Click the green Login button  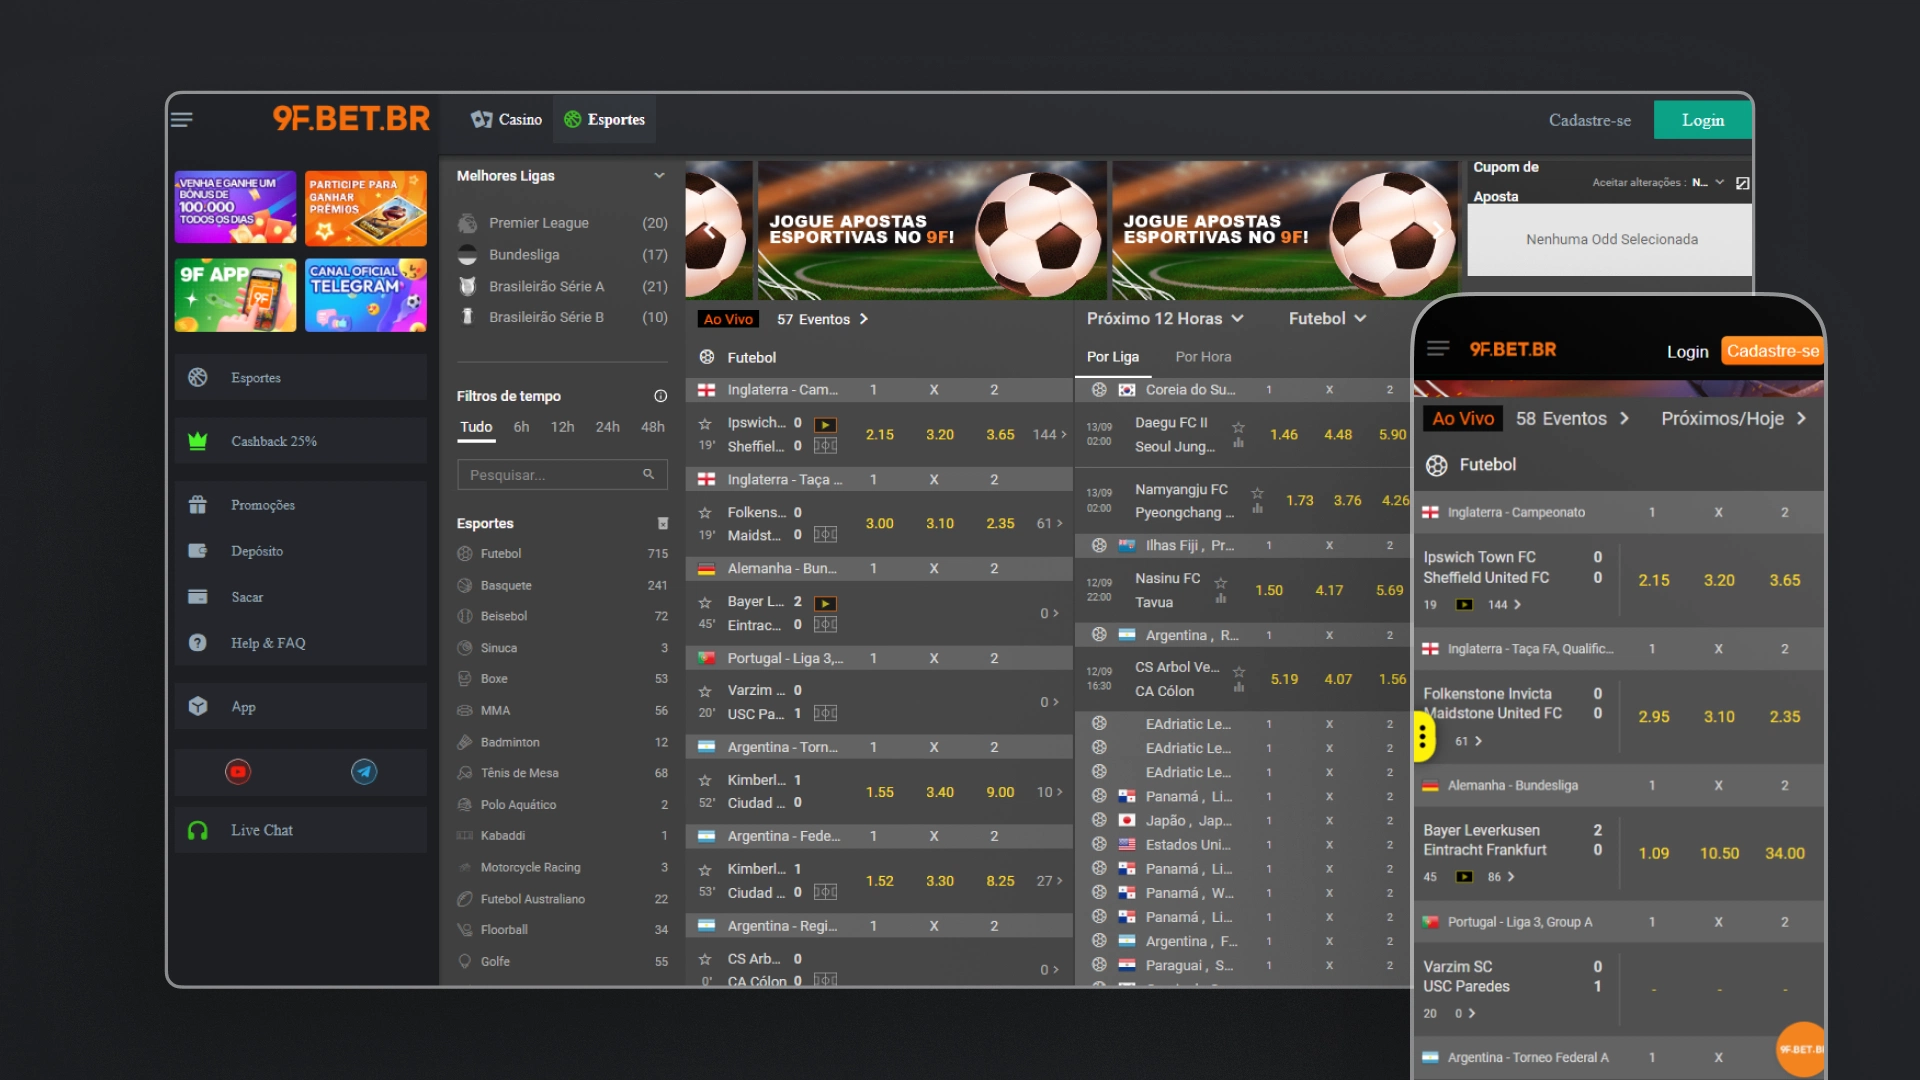point(1702,120)
